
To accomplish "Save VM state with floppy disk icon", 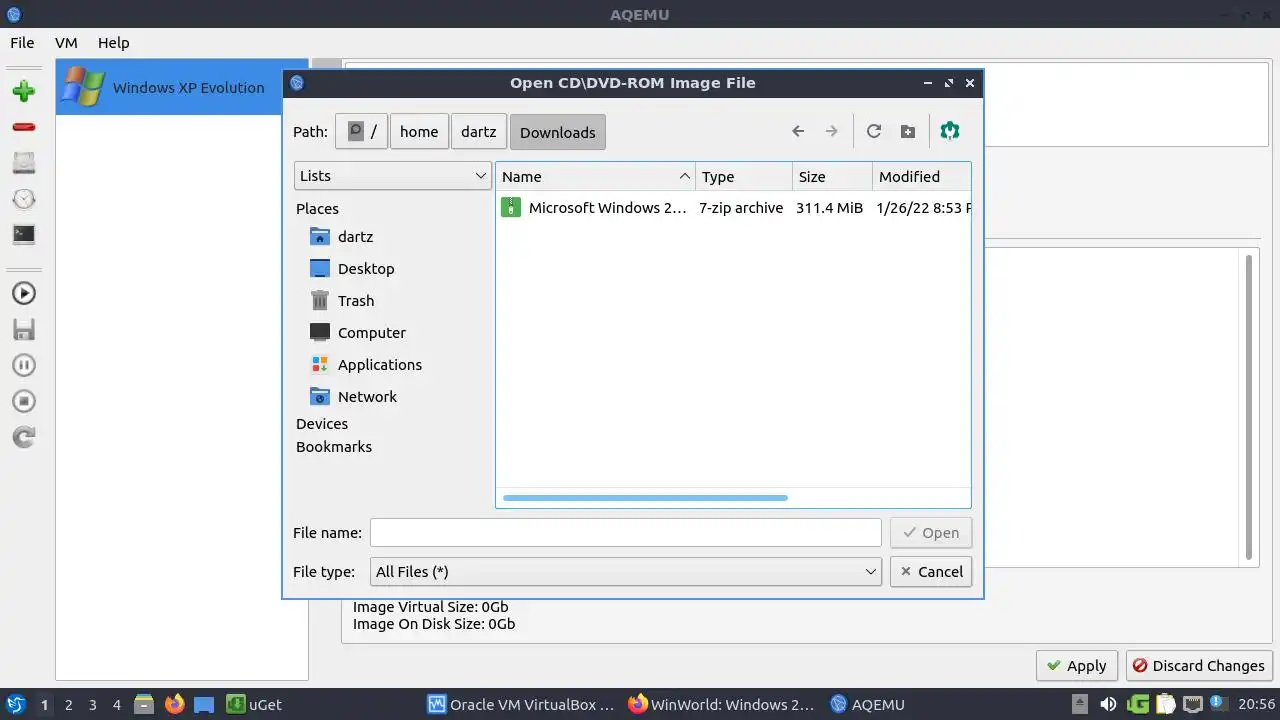I will click(x=24, y=329).
